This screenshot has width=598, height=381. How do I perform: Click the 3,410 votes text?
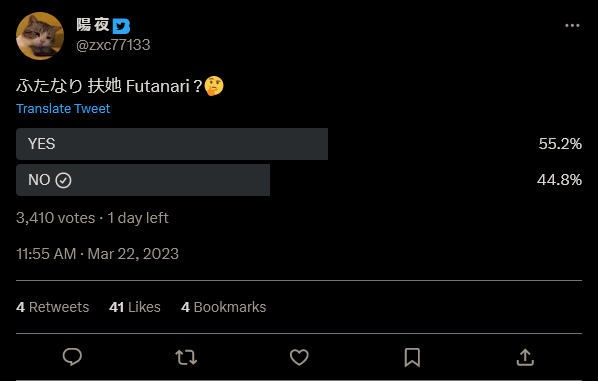coord(56,218)
